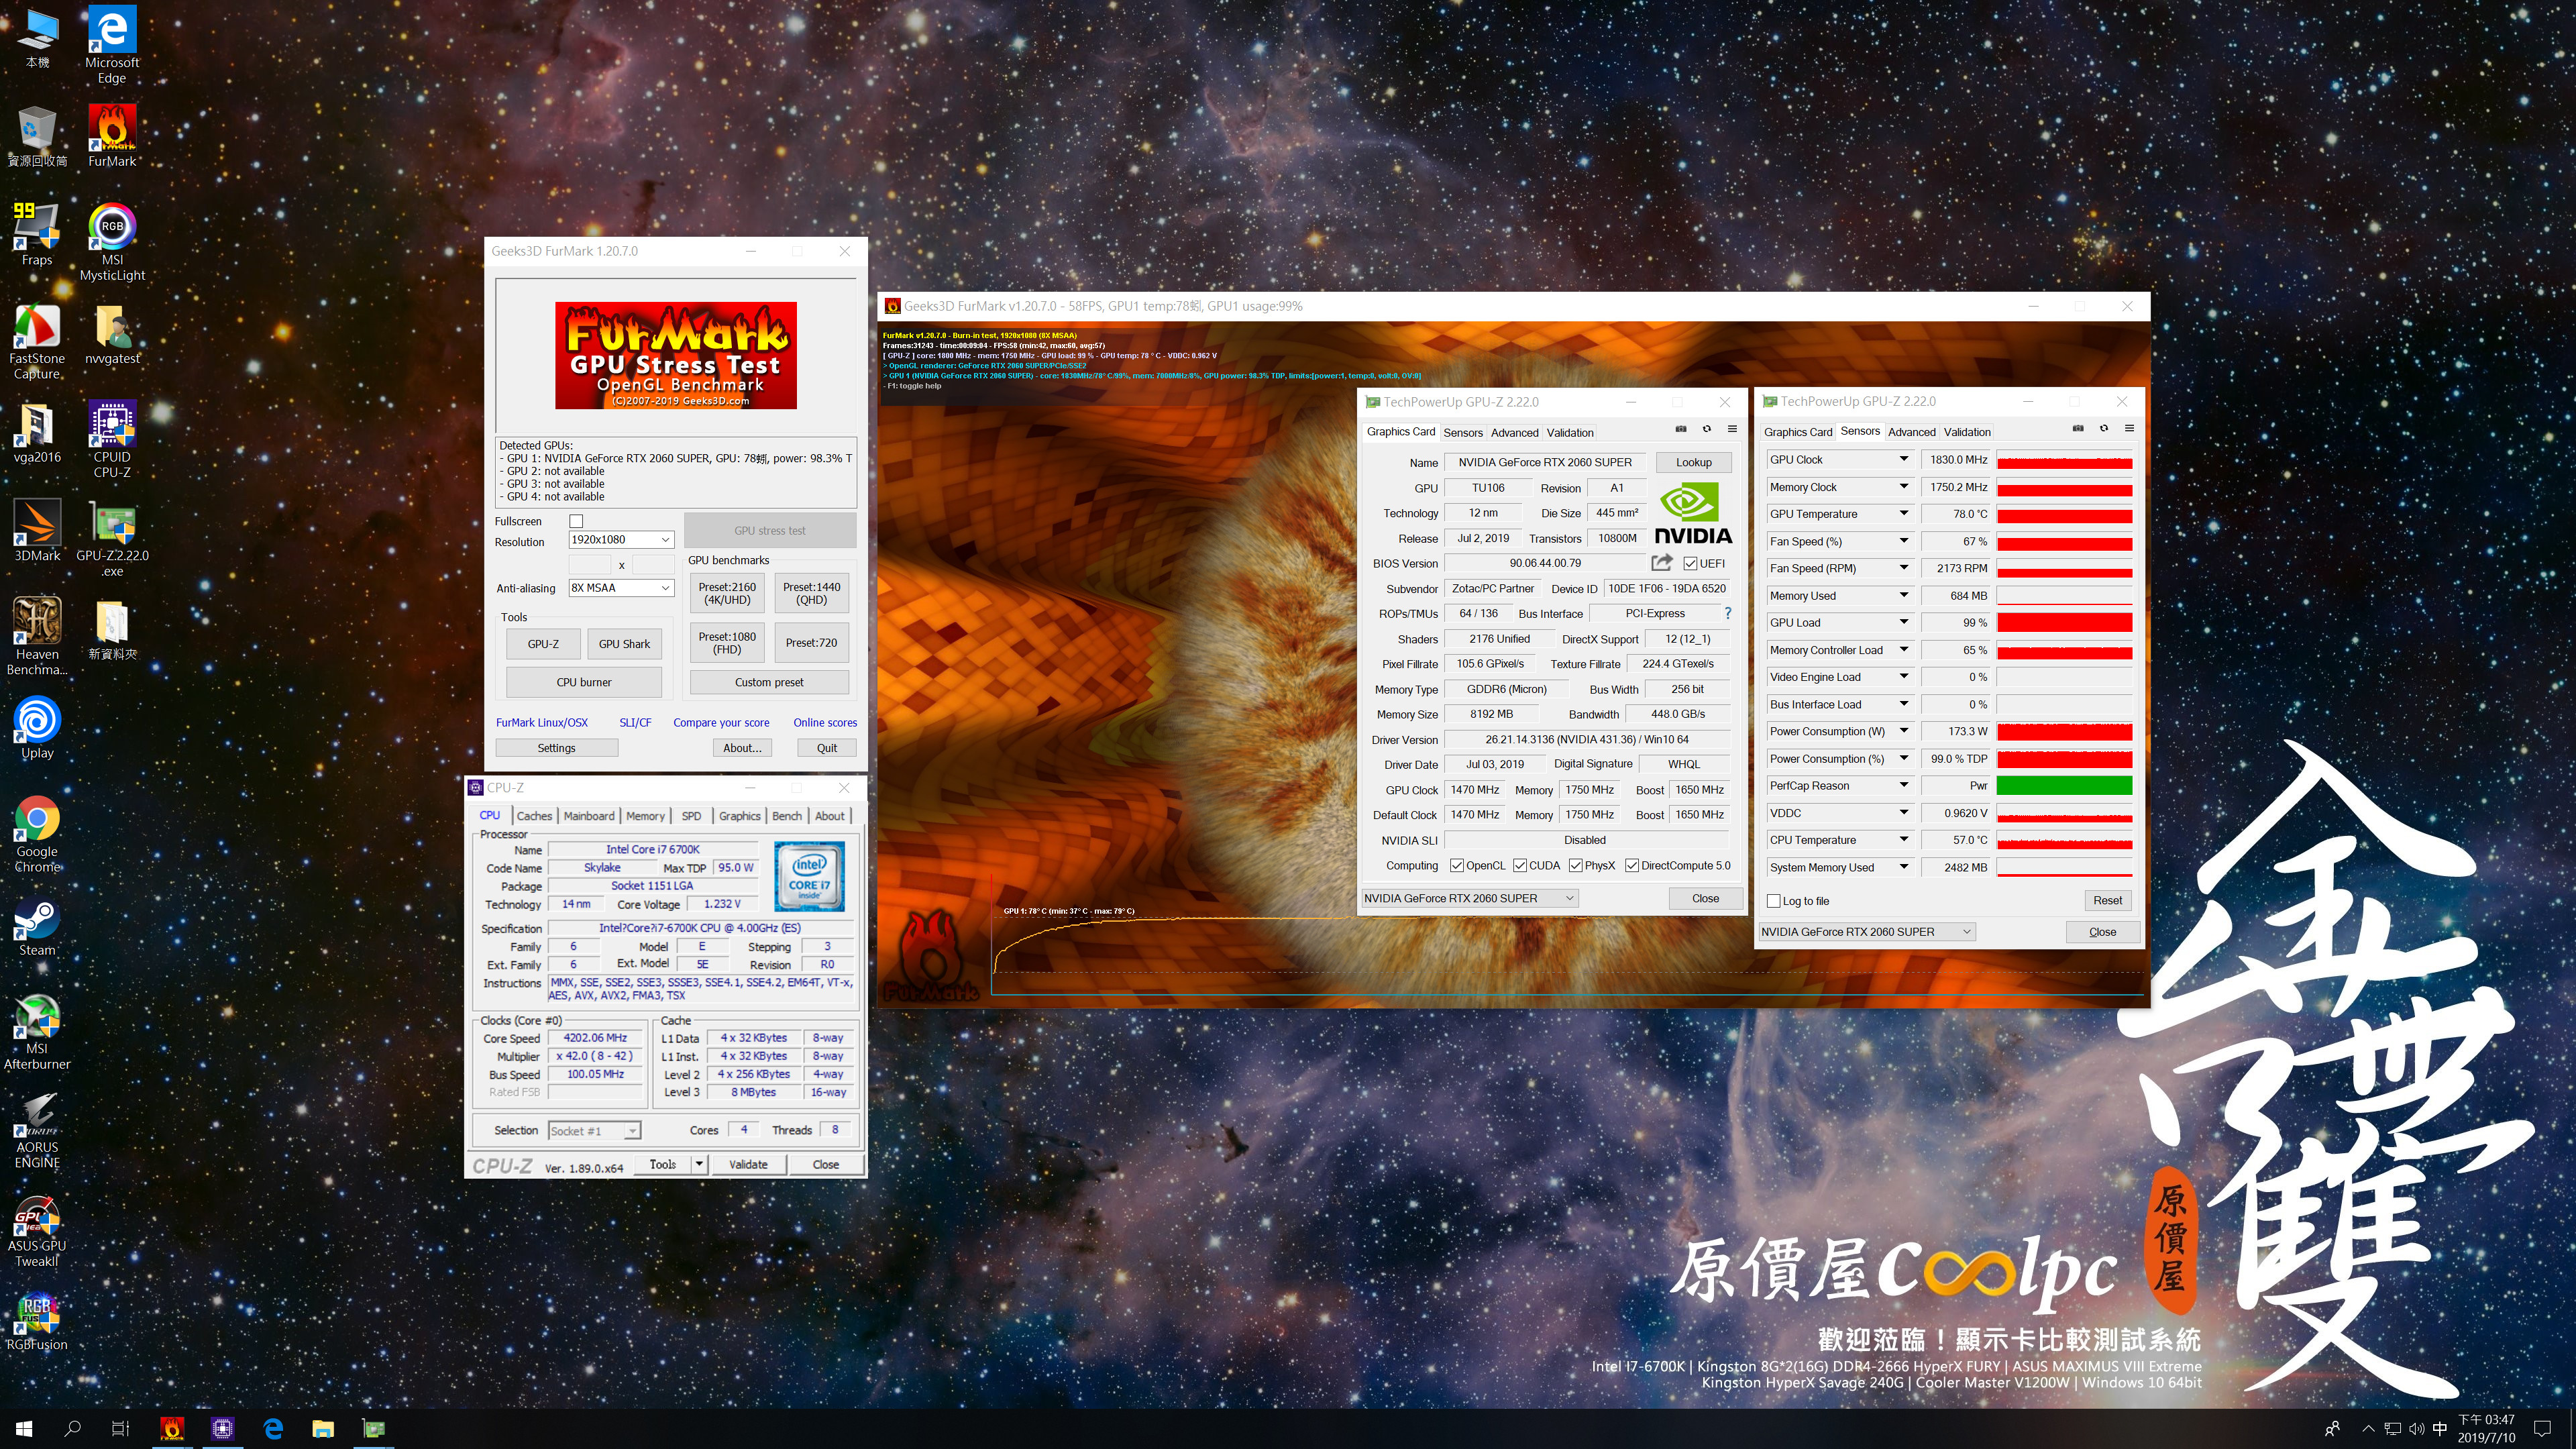
Task: Click BIOS export share icon in GPU-Z
Action: click(1662, 562)
